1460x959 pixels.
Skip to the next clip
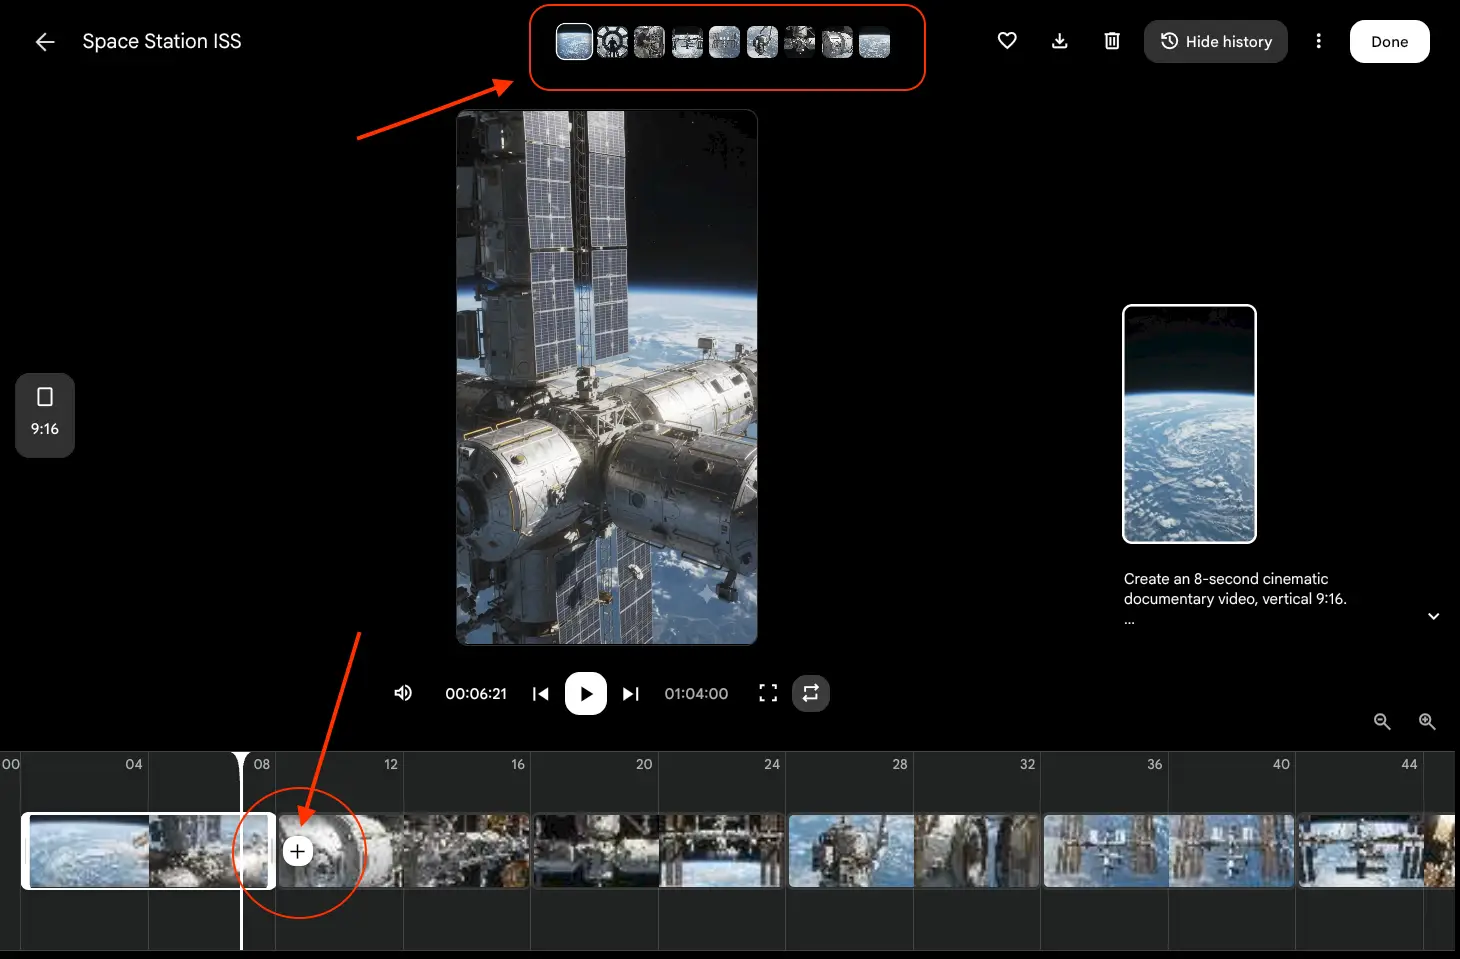[x=631, y=694]
